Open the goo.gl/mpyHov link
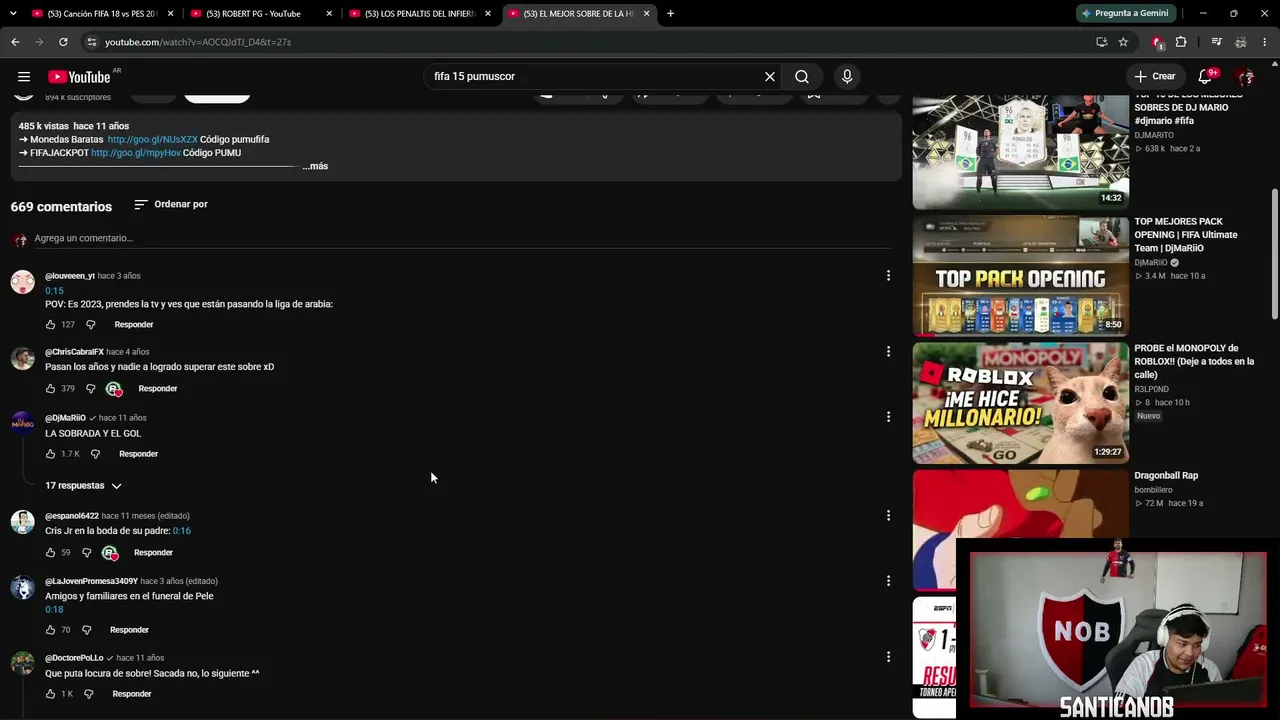This screenshot has width=1280, height=720. click(136, 153)
